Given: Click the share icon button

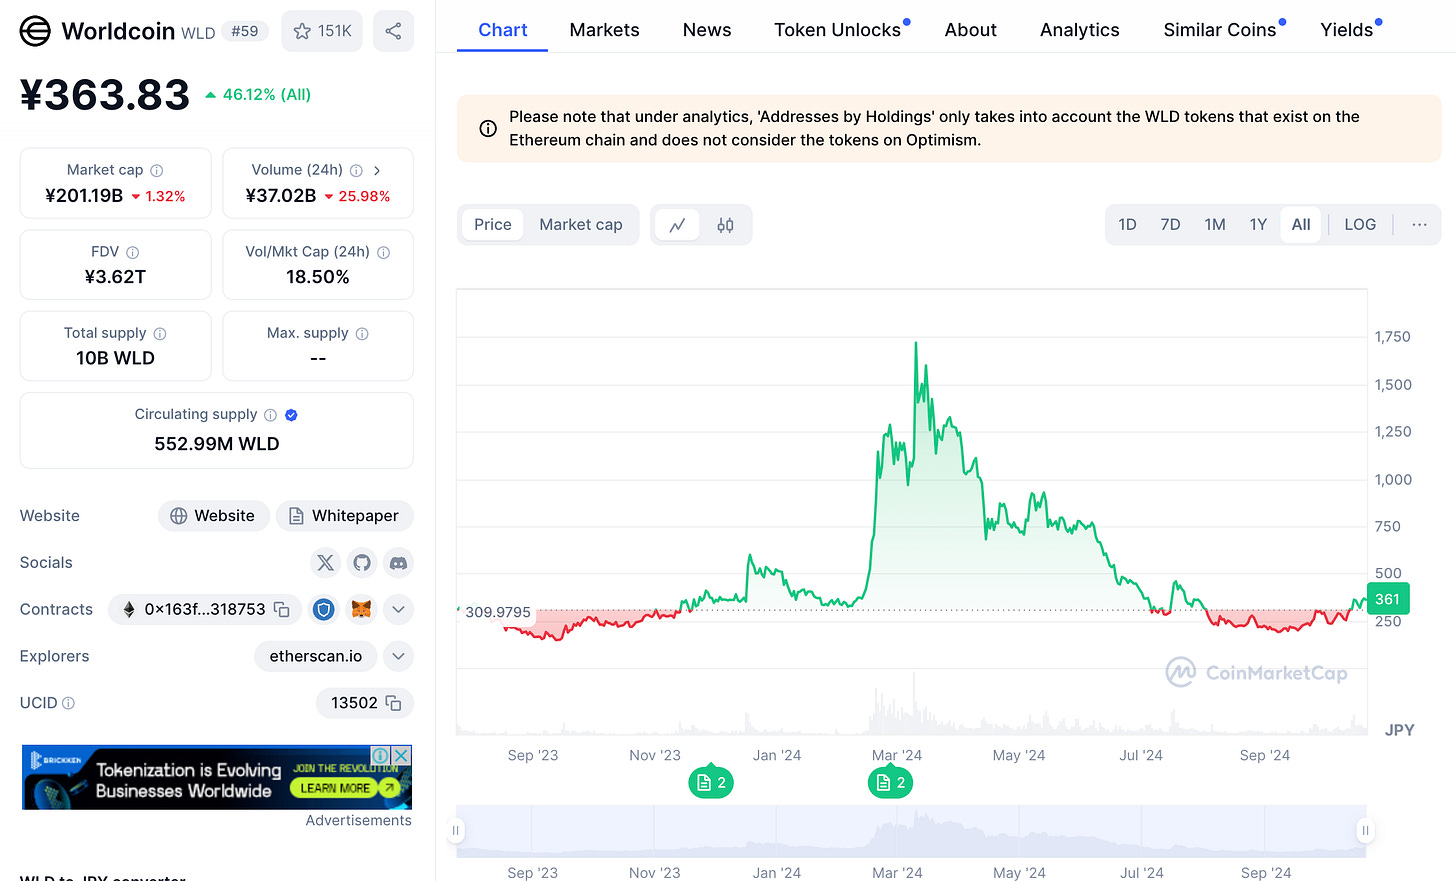Looking at the screenshot, I should [x=393, y=31].
